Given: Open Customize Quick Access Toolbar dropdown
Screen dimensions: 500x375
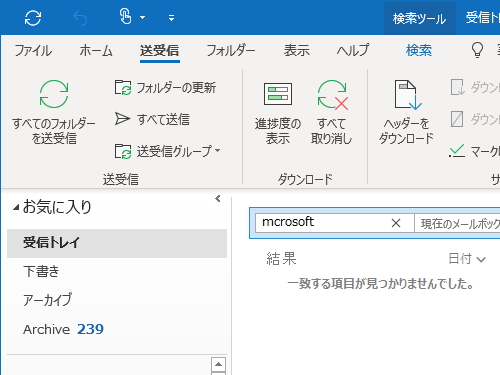Looking at the screenshot, I should (171, 18).
